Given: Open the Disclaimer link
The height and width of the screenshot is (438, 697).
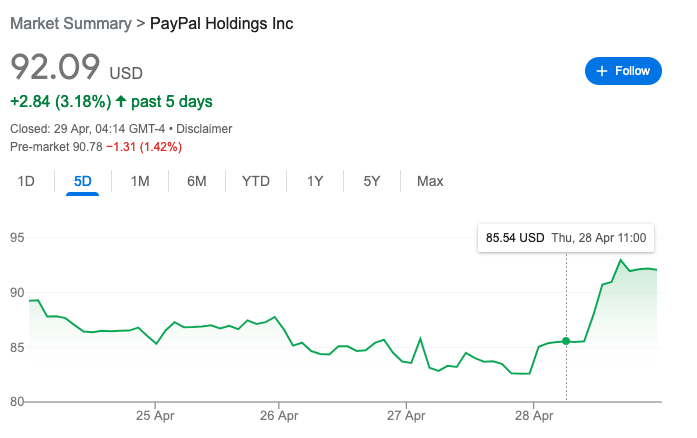Looking at the screenshot, I should coord(204,129).
